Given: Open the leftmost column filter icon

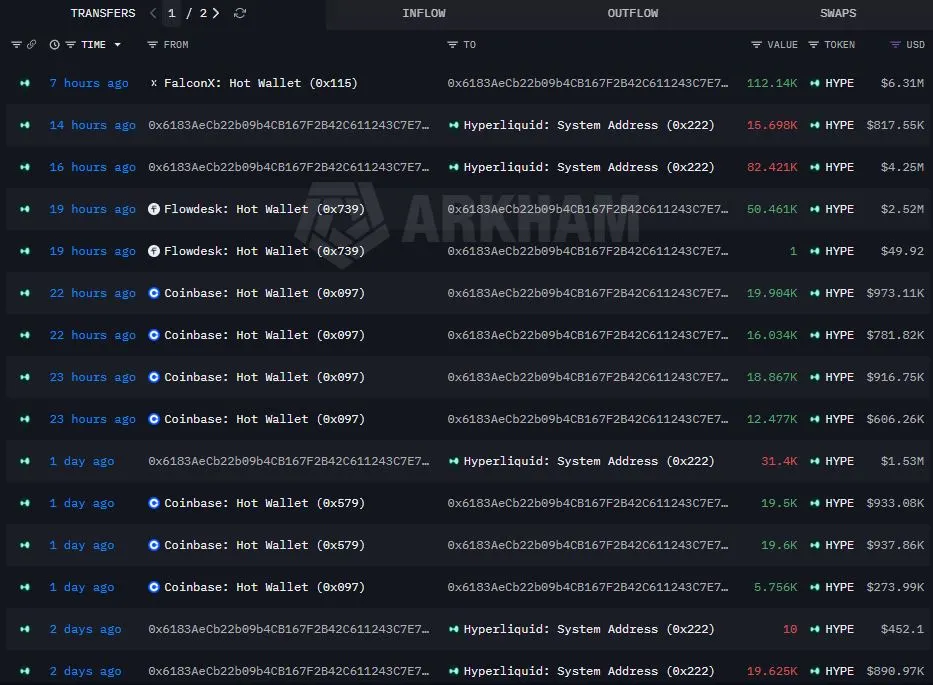Looking at the screenshot, I should pyautogui.click(x=16, y=45).
